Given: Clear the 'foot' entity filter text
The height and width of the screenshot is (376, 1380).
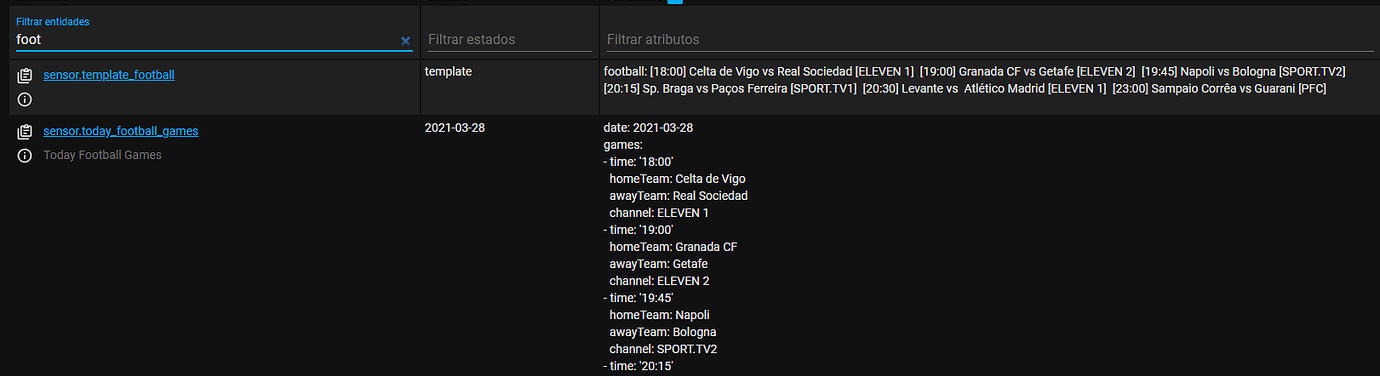Looking at the screenshot, I should pyautogui.click(x=405, y=41).
